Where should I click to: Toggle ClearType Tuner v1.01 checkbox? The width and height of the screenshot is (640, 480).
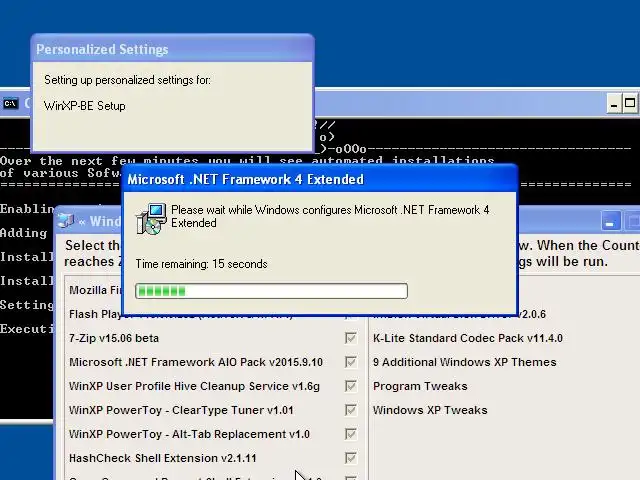pos(351,410)
